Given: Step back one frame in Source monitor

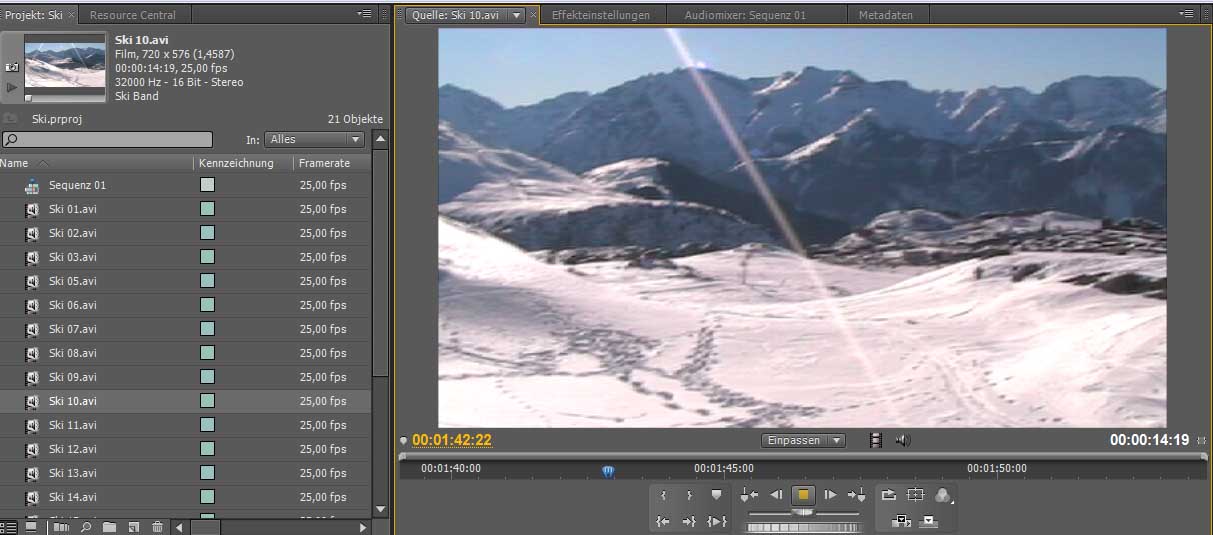Looking at the screenshot, I should point(776,495).
